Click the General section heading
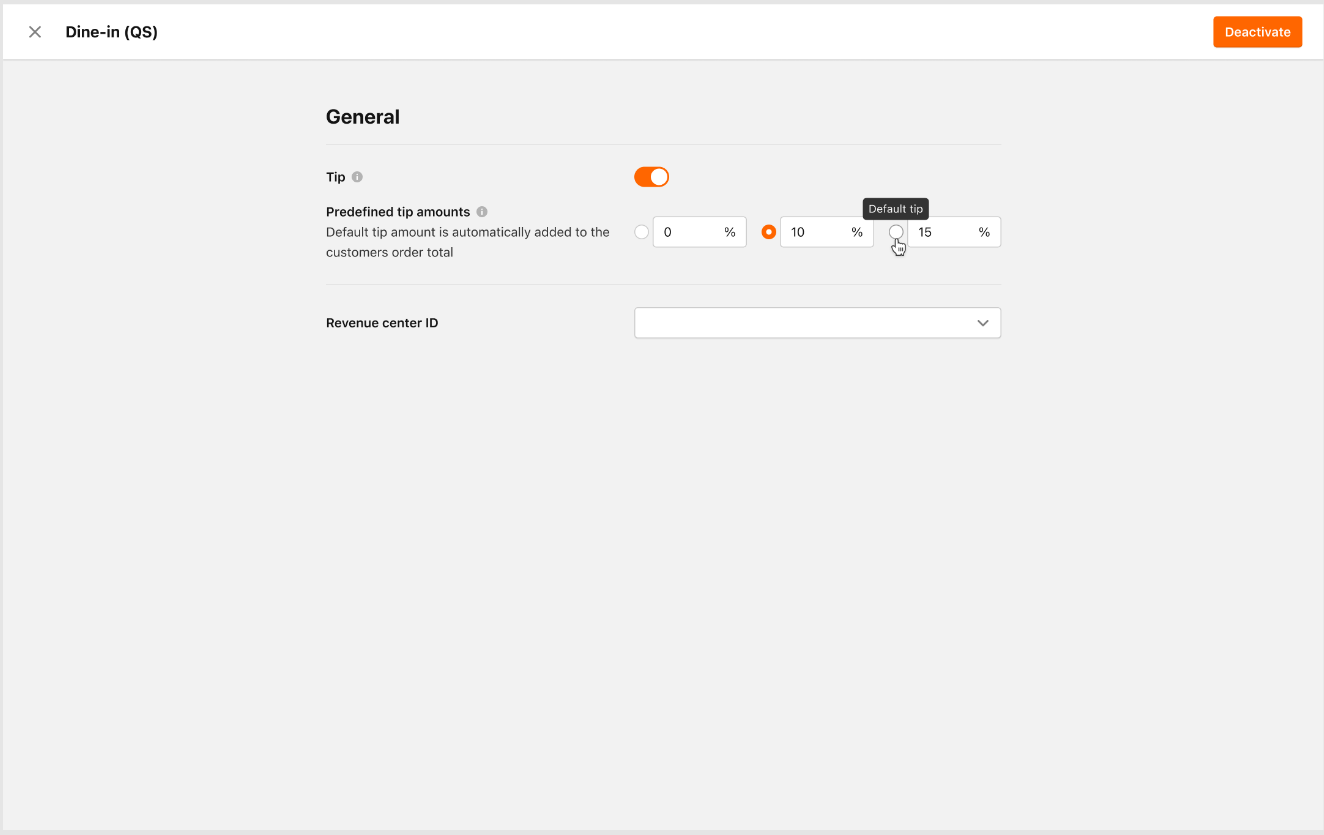 tap(363, 117)
